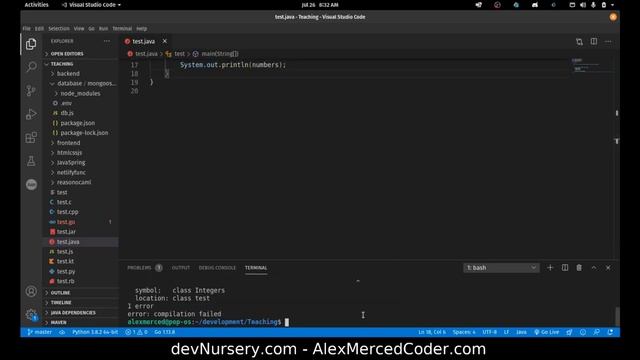640x360 pixels.
Task: Open test.kt file
Action: click(81, 261)
